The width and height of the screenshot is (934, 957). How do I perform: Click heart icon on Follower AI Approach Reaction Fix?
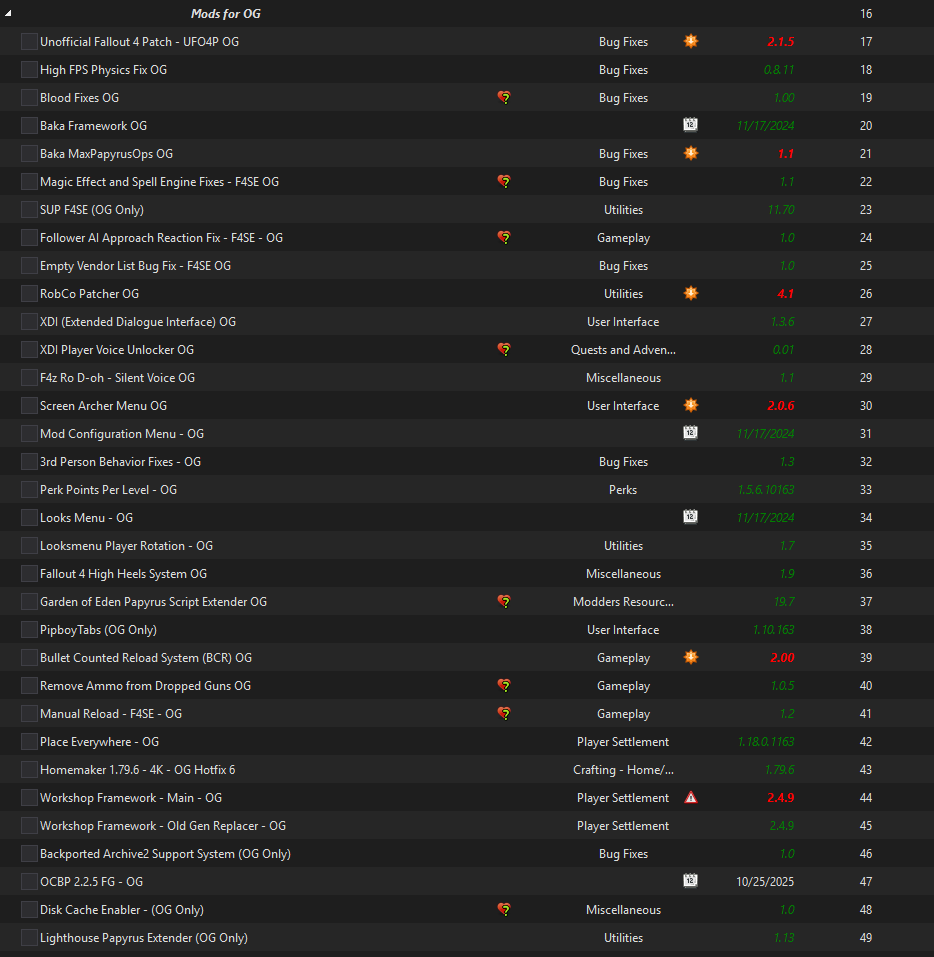pos(504,237)
